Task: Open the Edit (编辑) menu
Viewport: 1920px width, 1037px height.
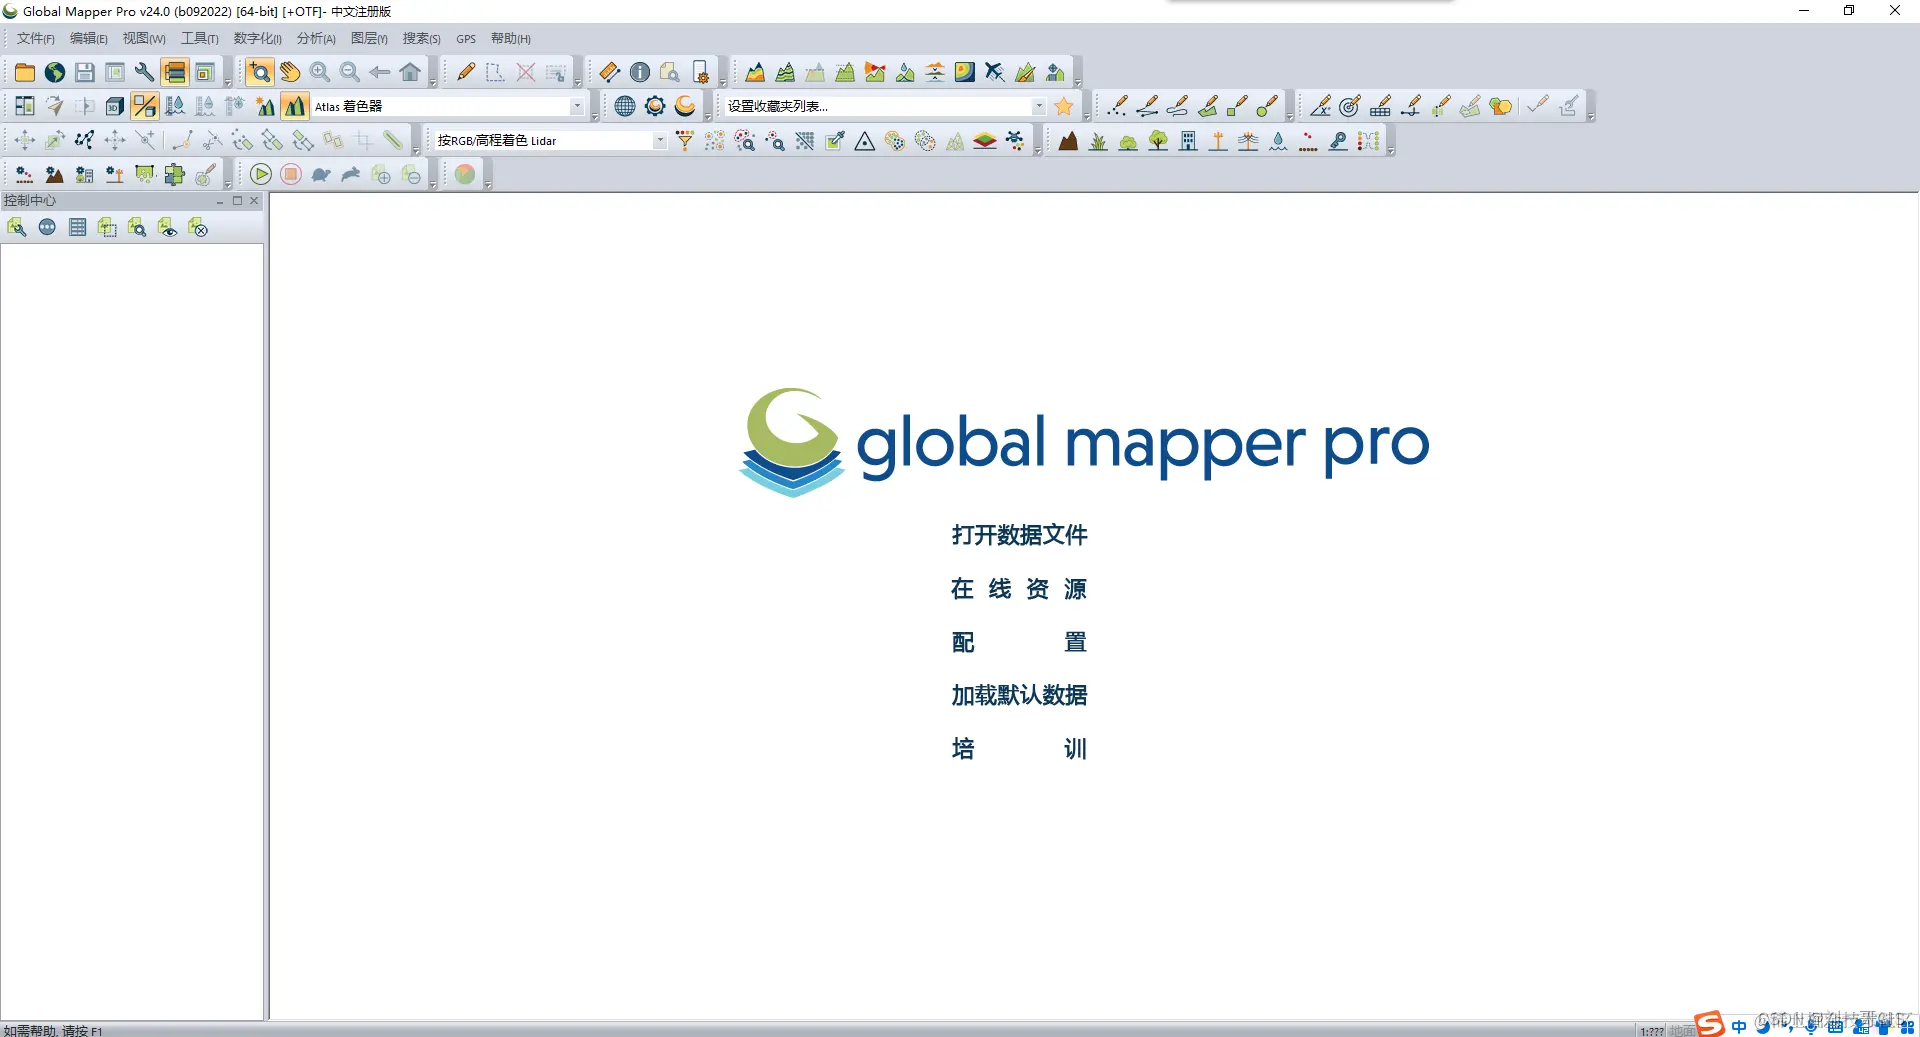Action: click(89, 39)
